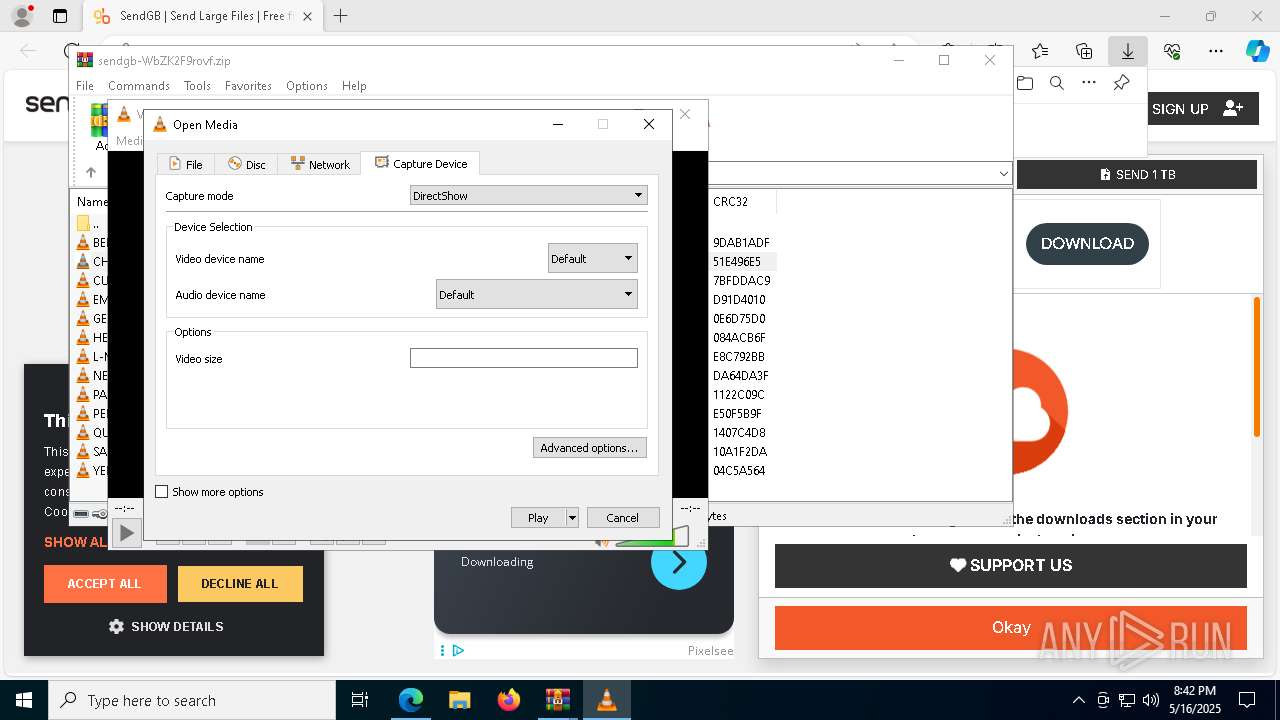Enable Show more options checkbox
Image resolution: width=1280 pixels, height=720 pixels.
tap(162, 491)
